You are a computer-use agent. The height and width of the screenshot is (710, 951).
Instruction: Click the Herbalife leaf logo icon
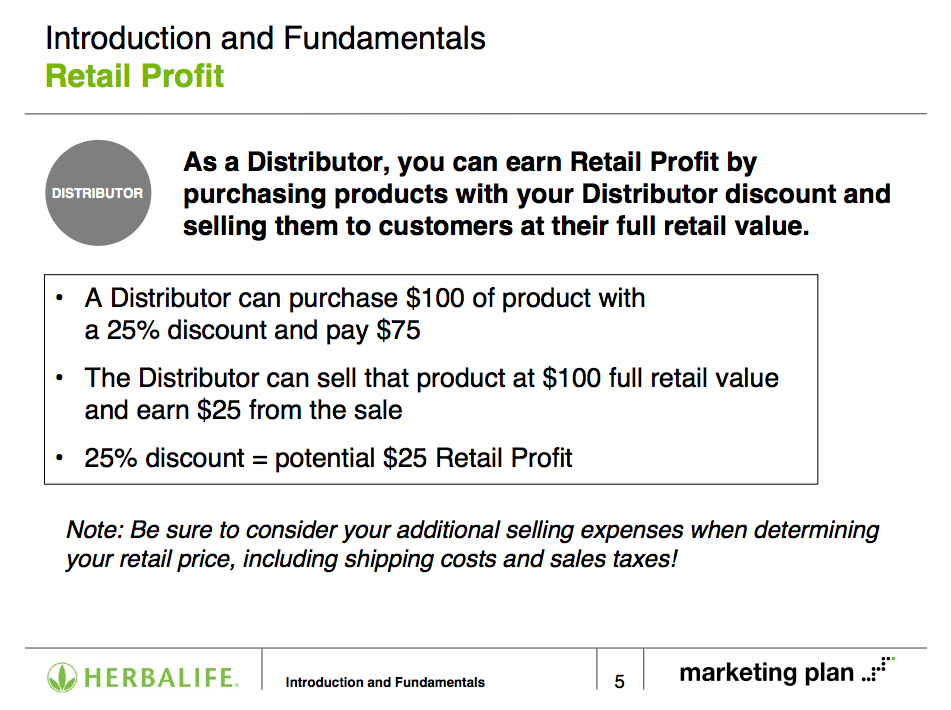[62, 677]
